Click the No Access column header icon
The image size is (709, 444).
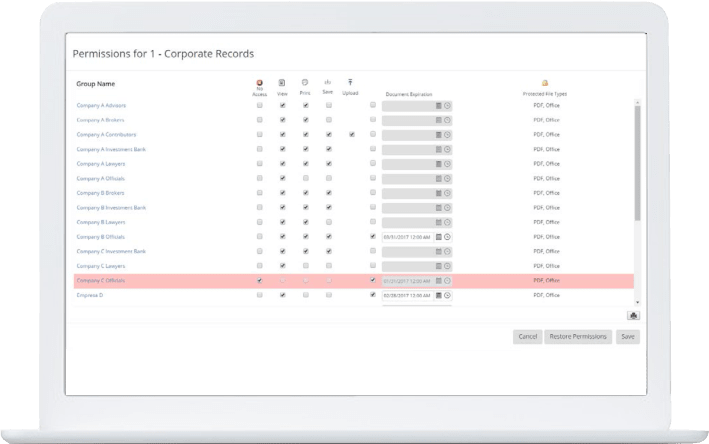coord(260,83)
